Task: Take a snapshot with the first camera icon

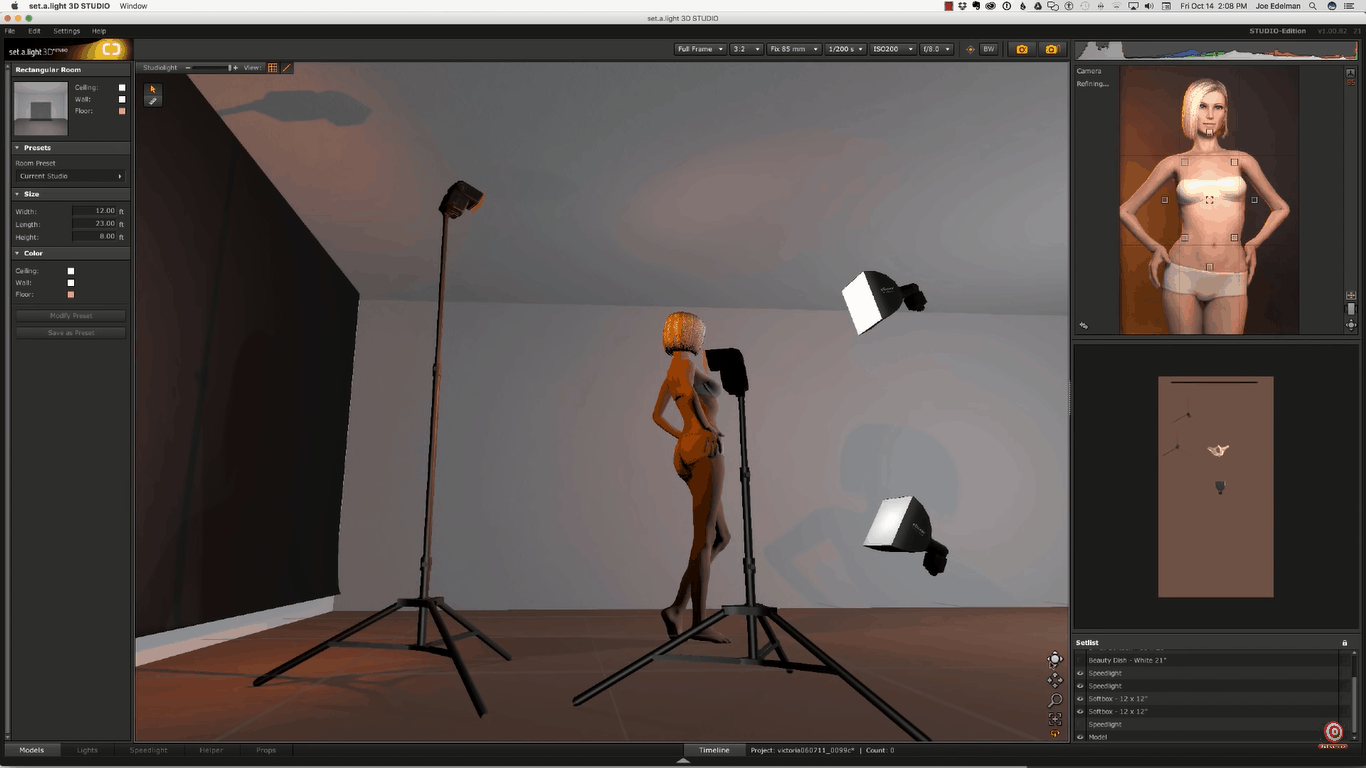Action: [x=1022, y=49]
